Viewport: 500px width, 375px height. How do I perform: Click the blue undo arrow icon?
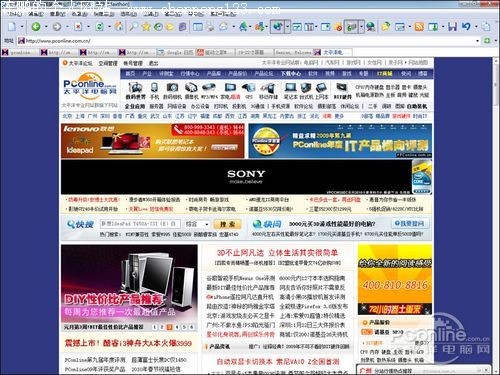(x=466, y=26)
